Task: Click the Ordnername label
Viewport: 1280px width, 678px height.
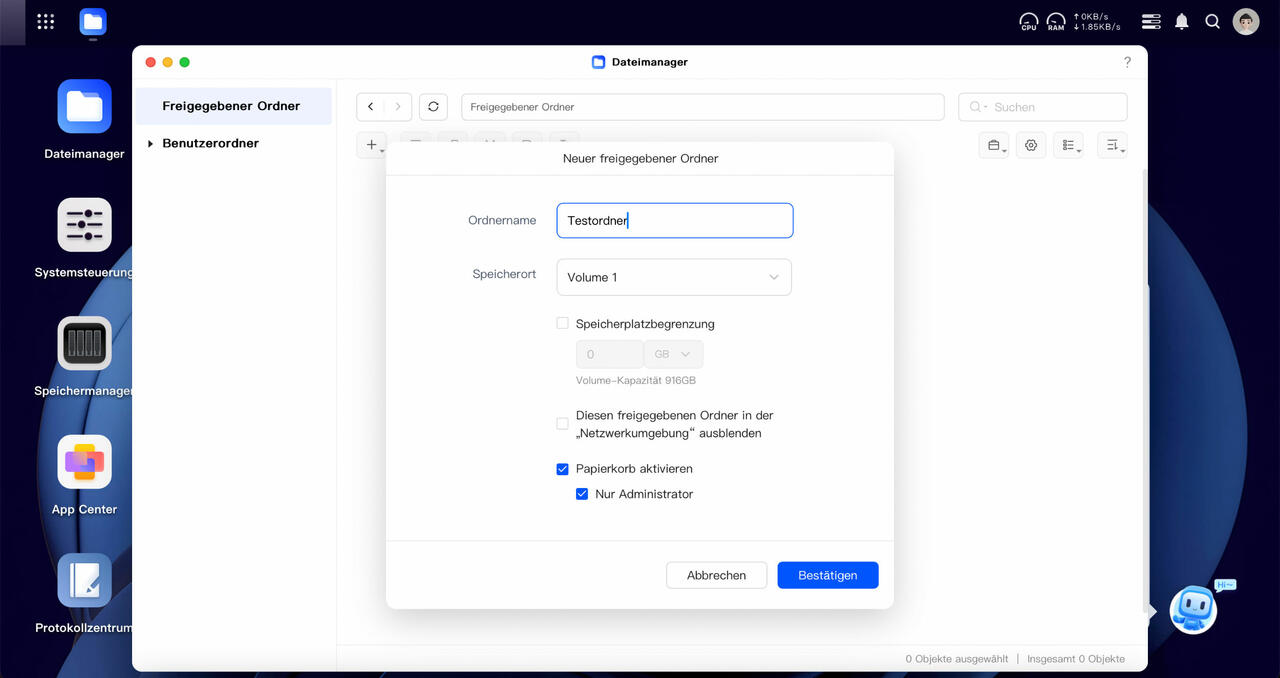Action: (502, 220)
